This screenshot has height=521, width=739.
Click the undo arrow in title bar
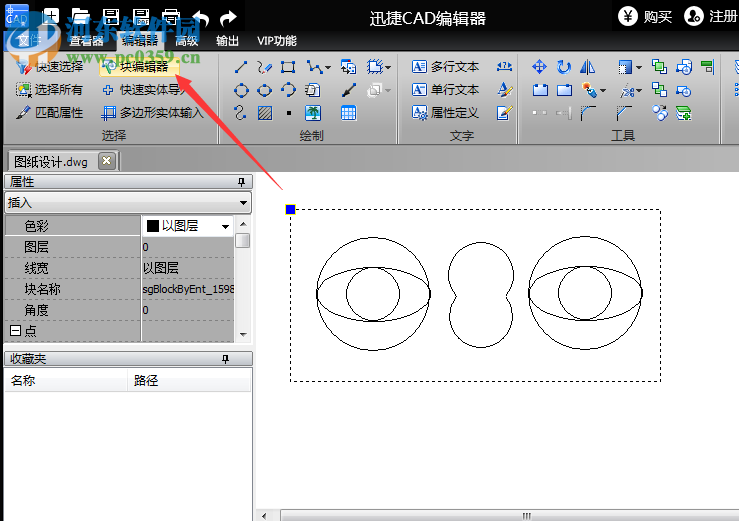(x=200, y=17)
